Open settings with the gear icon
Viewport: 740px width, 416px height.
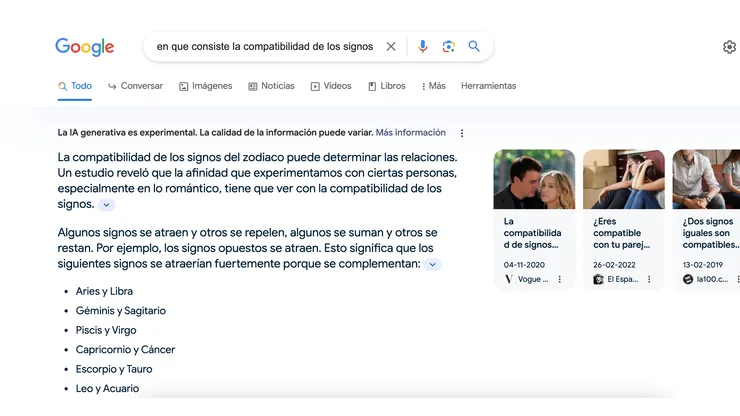click(x=730, y=47)
